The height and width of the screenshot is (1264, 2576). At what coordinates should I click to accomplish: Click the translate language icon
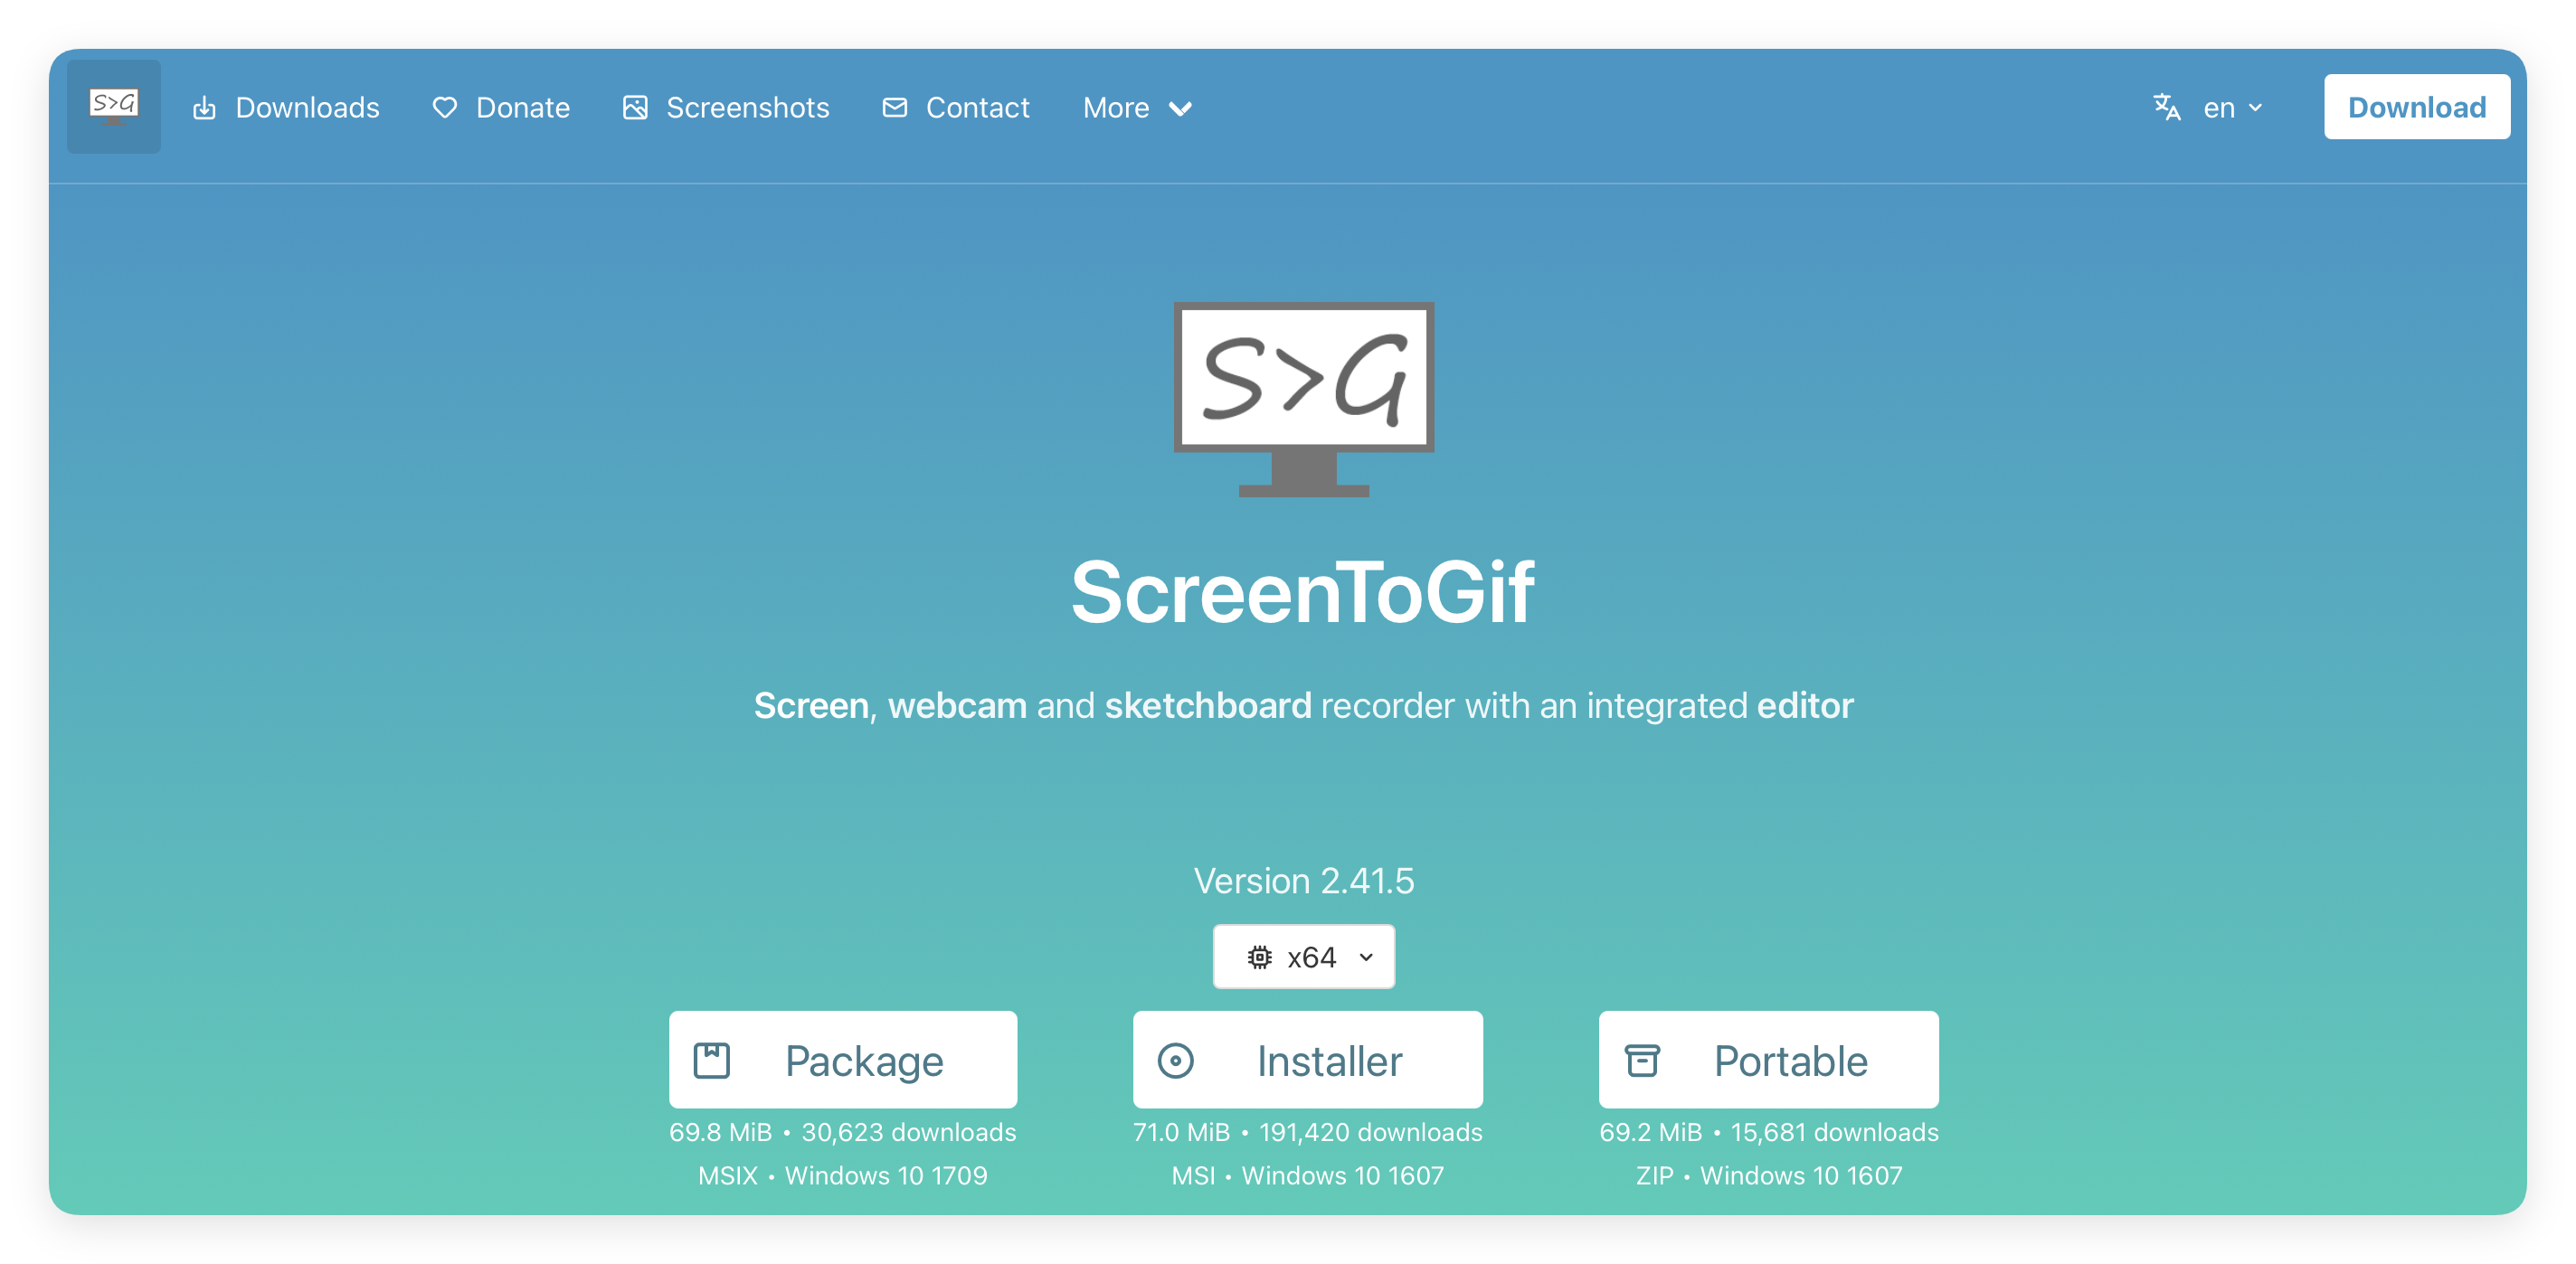[x=2167, y=107]
